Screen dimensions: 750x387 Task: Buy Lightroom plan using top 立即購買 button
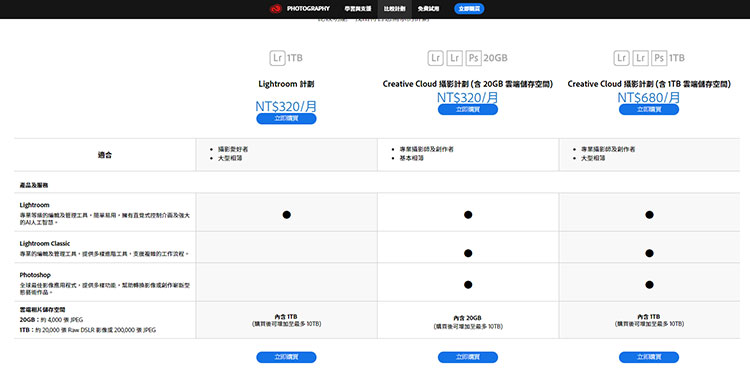(x=286, y=119)
